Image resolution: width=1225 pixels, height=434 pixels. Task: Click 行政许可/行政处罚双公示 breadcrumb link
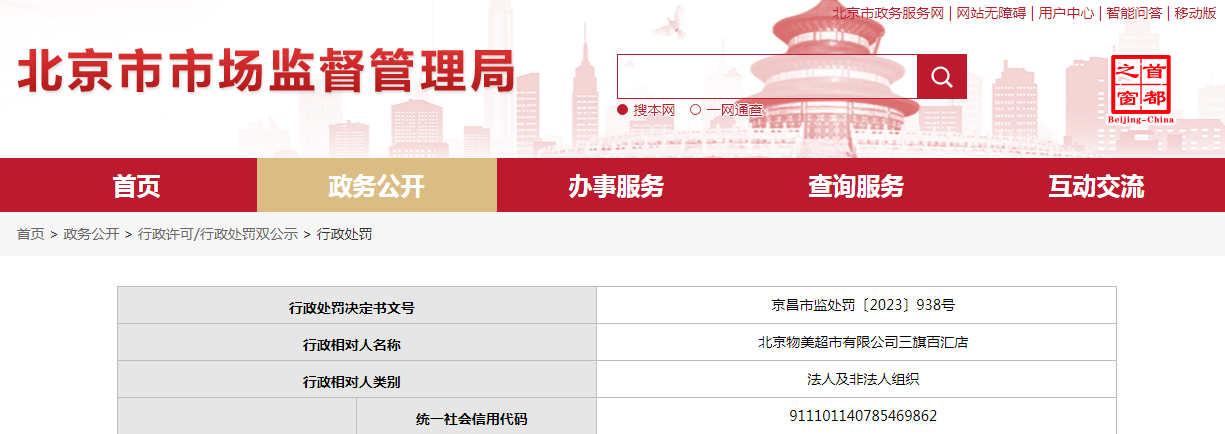[218, 234]
